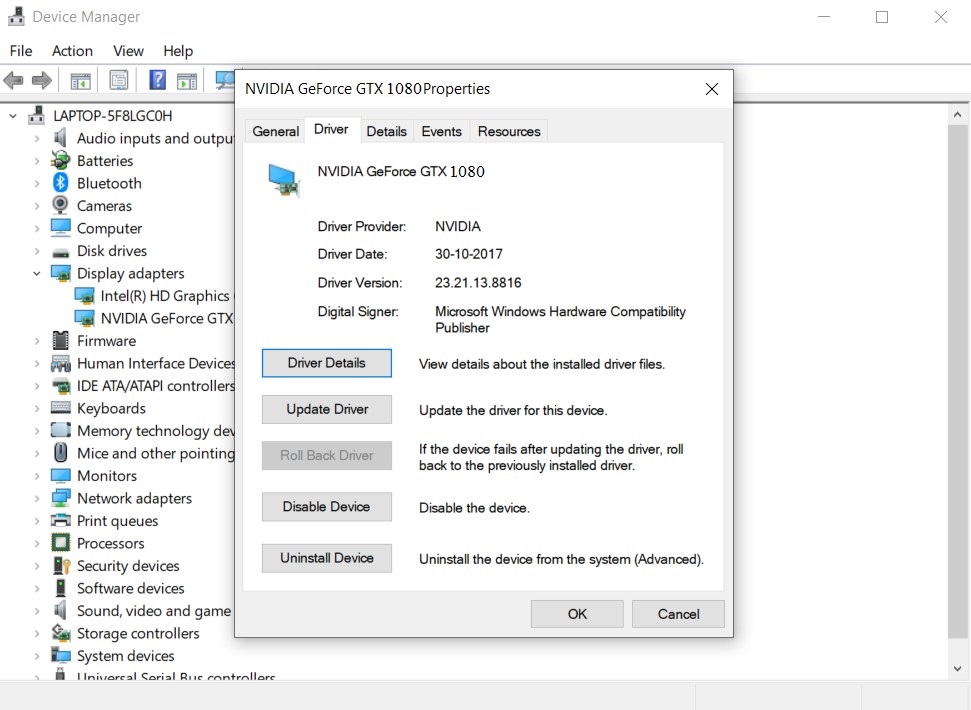
Task: Open the Action menu
Action: coord(72,51)
